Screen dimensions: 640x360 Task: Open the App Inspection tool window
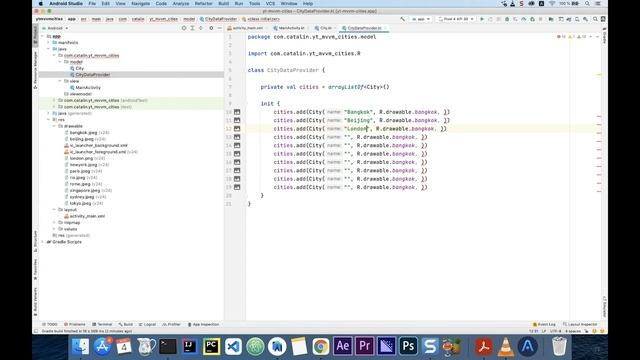tap(203, 324)
